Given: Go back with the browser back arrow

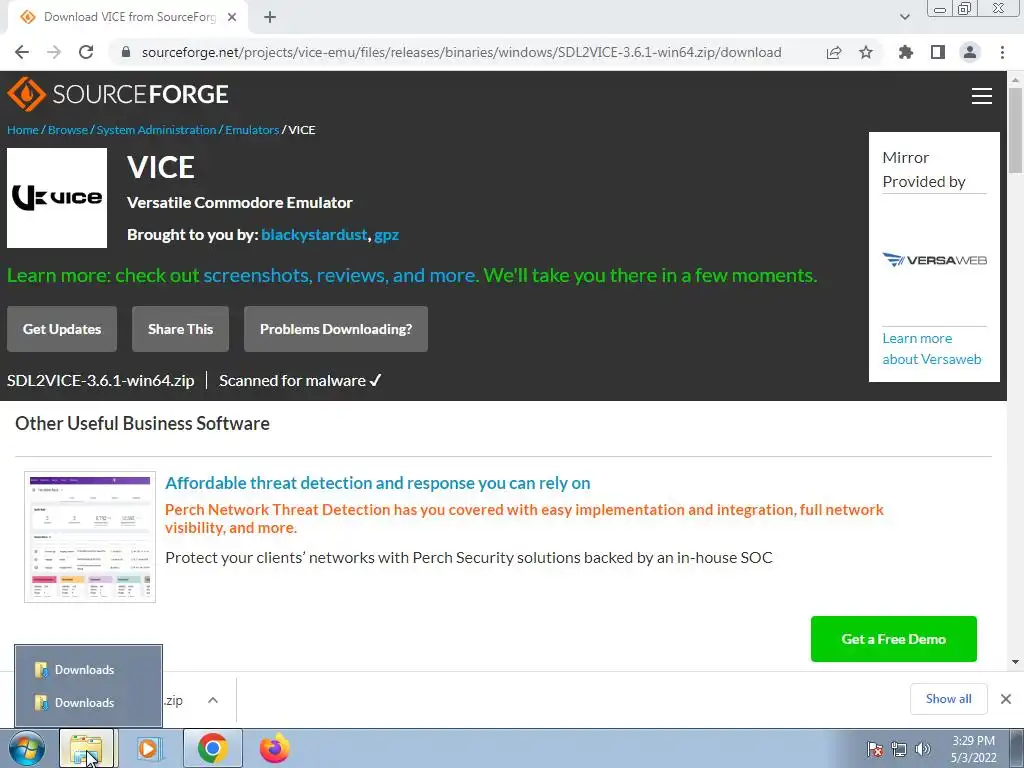Looking at the screenshot, I should (22, 52).
